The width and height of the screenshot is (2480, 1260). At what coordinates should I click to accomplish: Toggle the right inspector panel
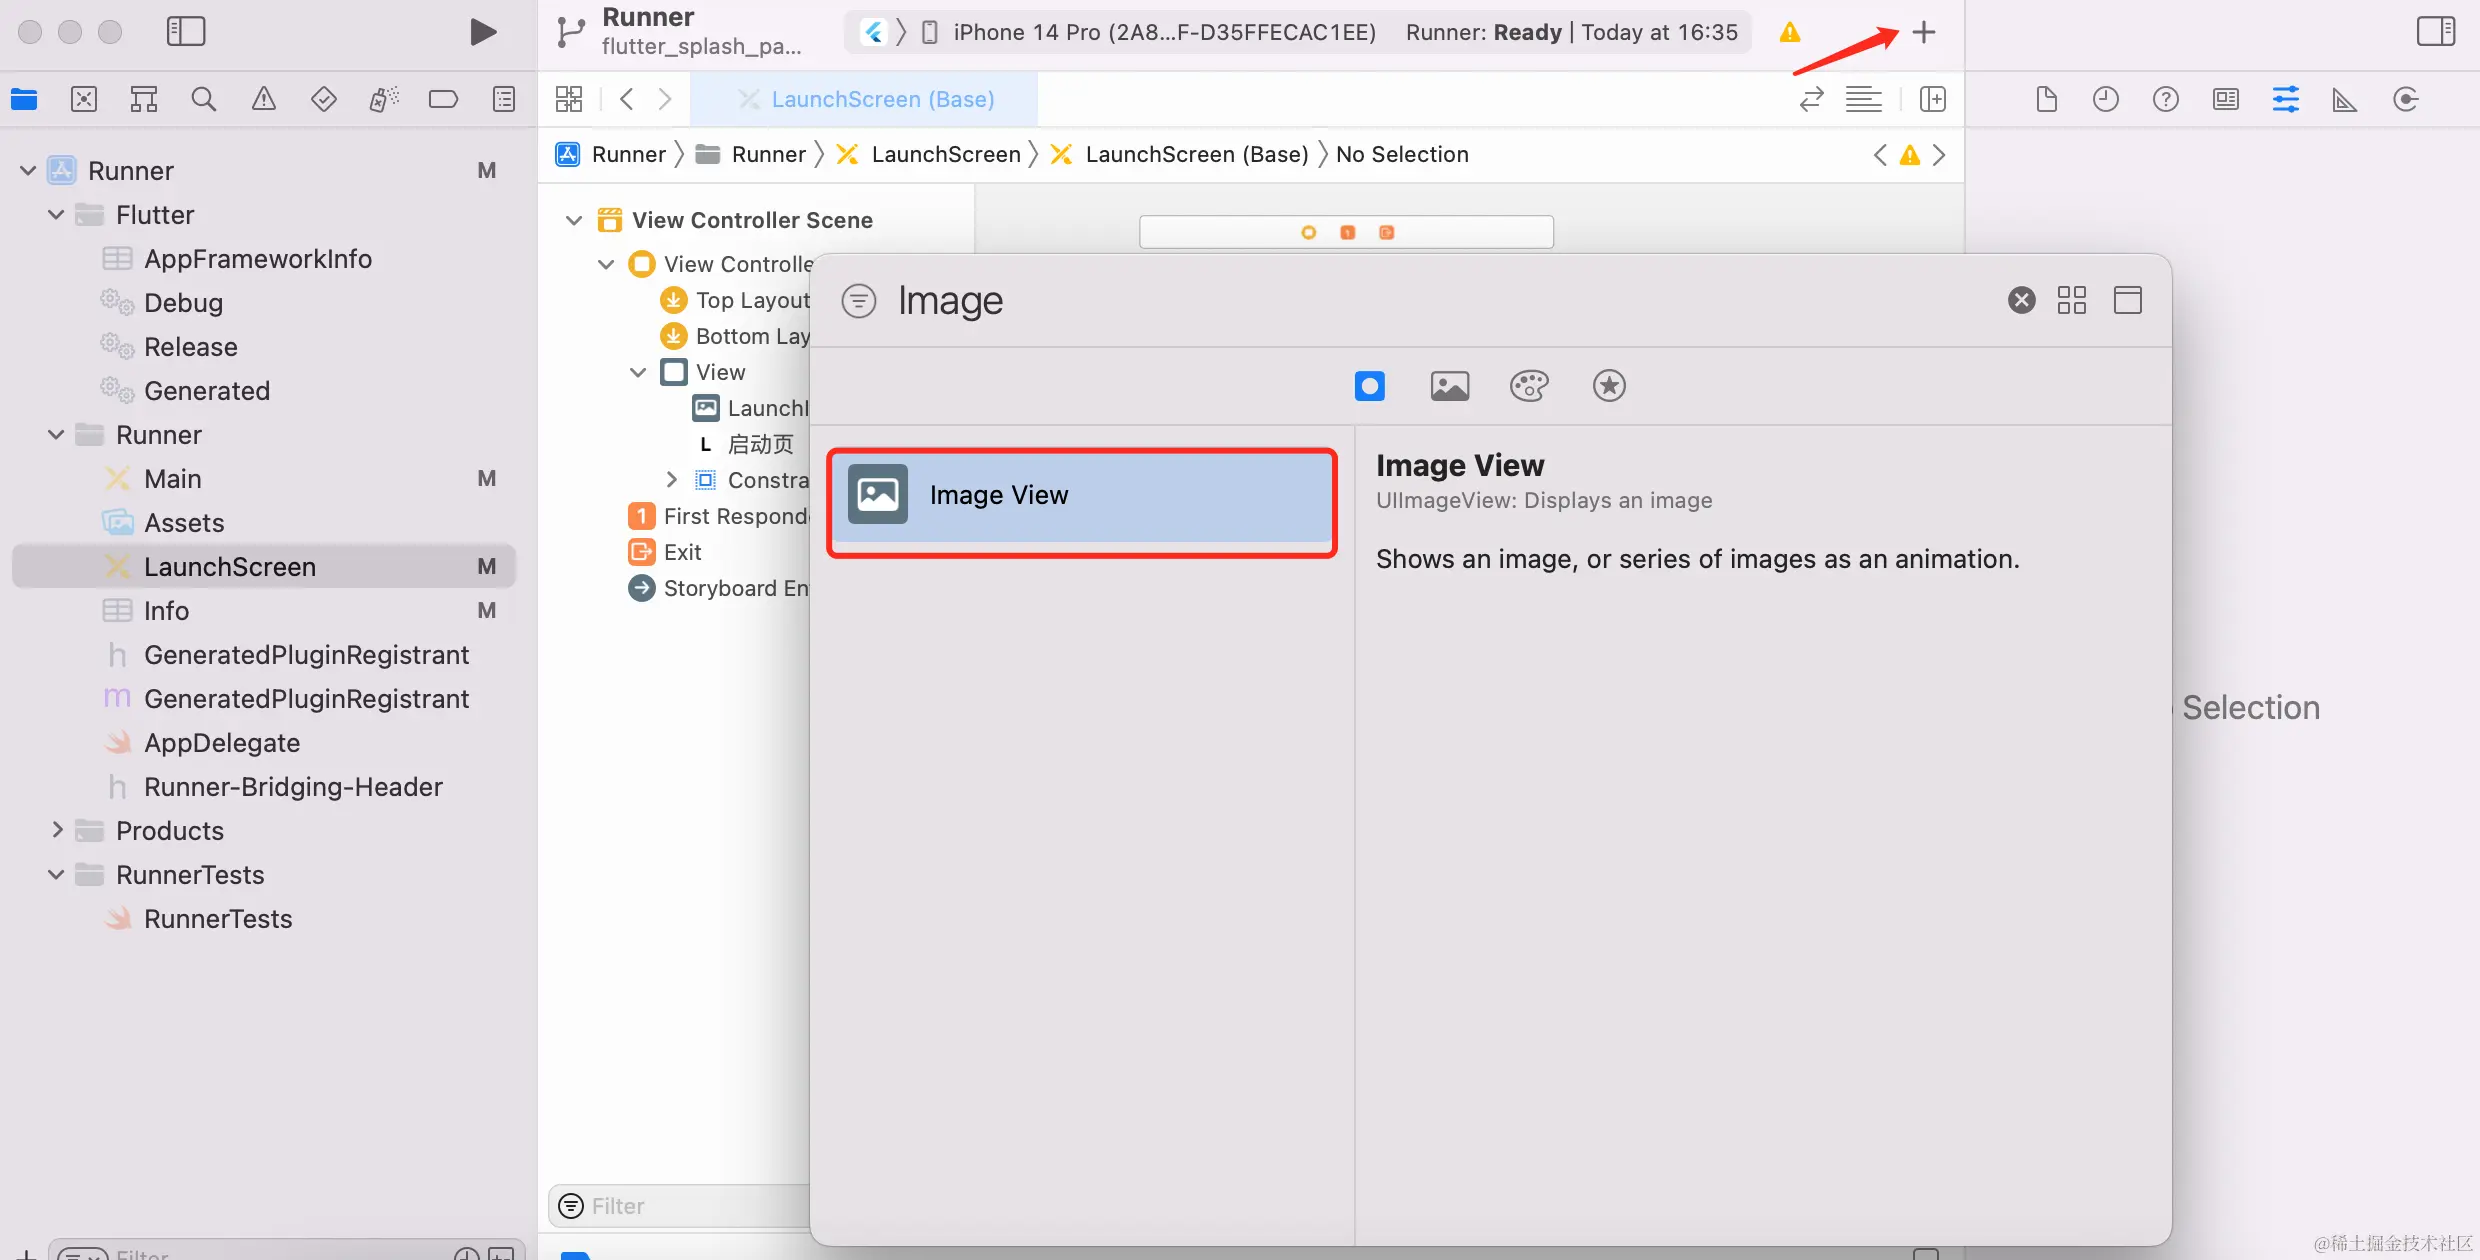2435,32
